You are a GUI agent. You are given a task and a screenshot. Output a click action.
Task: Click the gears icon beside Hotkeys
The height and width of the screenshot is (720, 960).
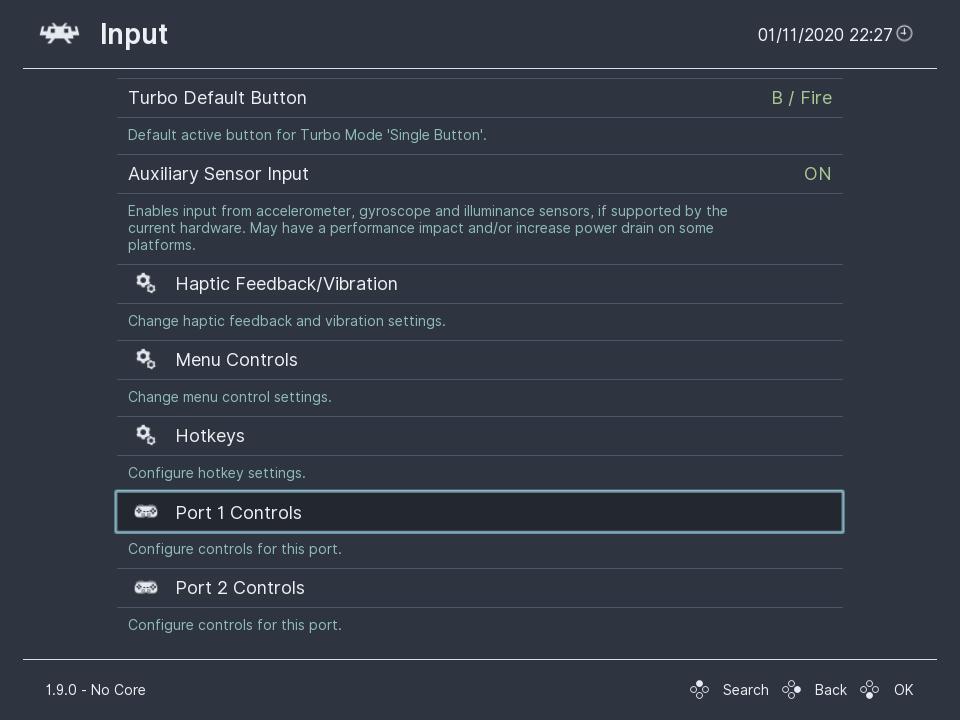146,435
